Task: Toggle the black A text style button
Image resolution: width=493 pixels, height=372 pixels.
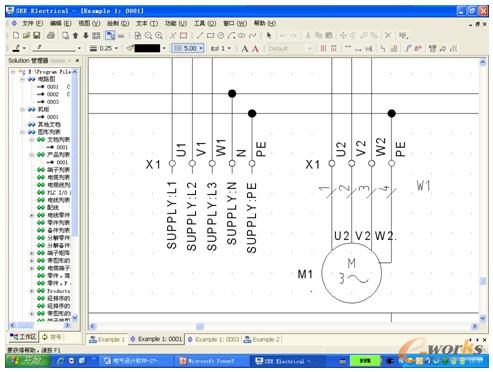Action: [x=245, y=49]
